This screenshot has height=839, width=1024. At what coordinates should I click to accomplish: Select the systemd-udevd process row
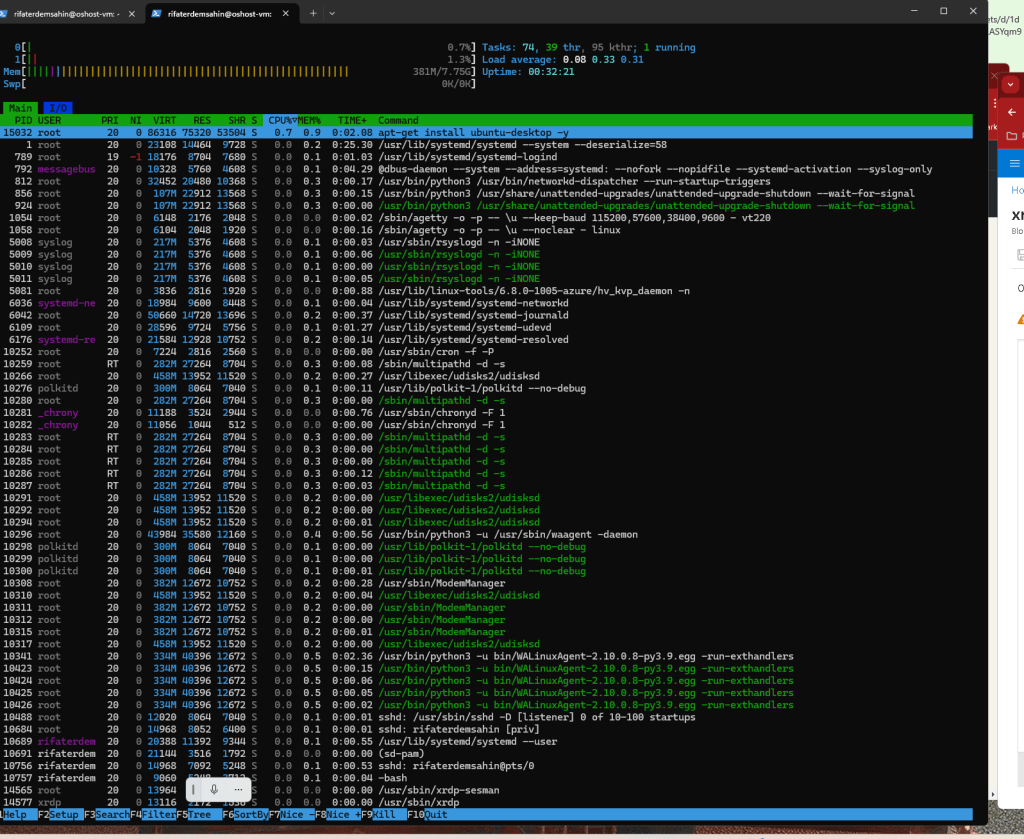point(487,328)
